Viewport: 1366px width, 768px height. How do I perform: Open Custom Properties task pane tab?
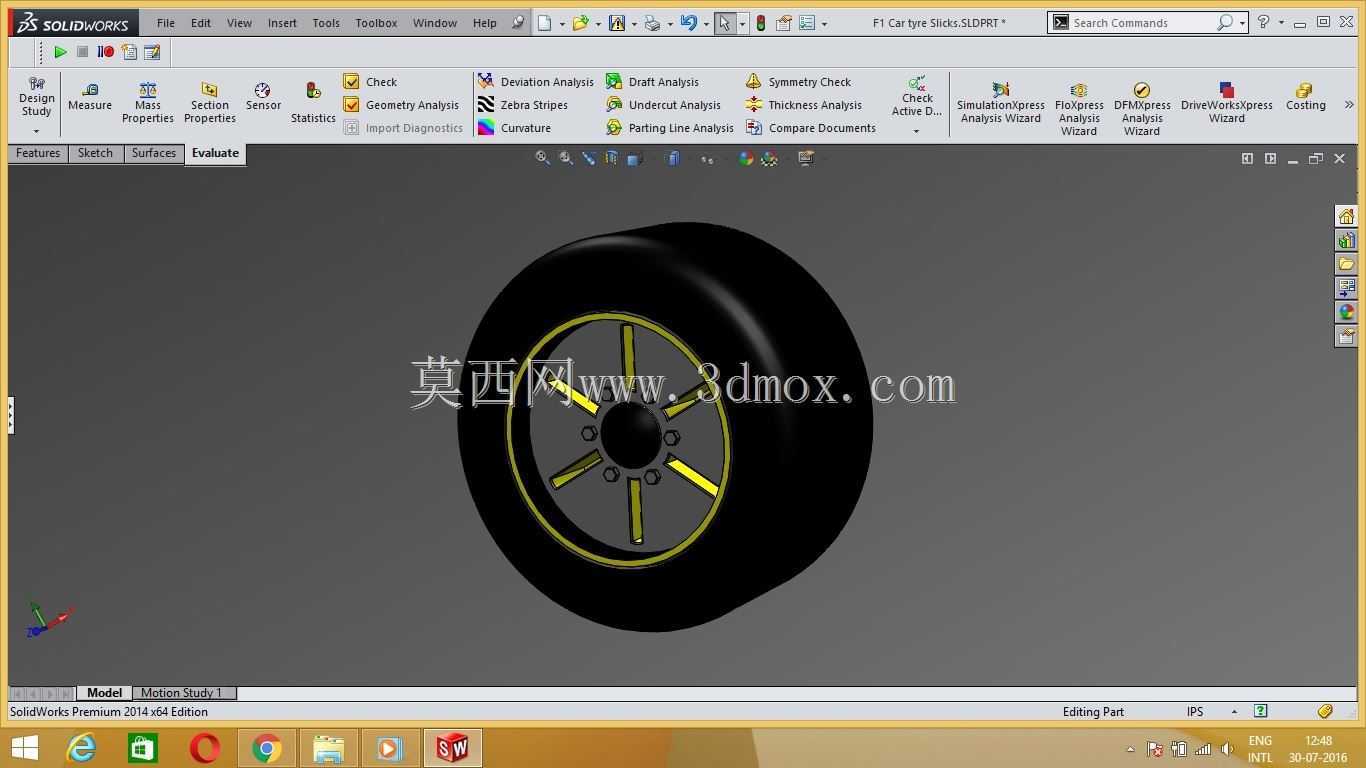[1346, 336]
